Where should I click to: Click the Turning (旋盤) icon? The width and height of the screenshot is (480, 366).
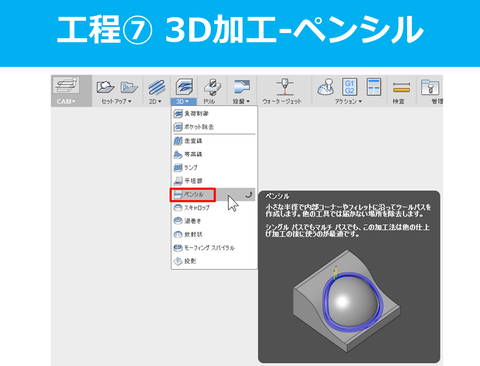pos(242,87)
